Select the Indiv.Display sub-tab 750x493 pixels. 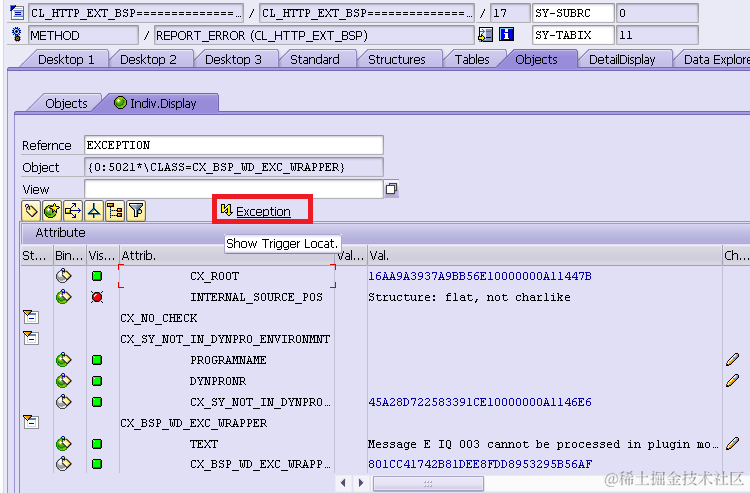163,103
